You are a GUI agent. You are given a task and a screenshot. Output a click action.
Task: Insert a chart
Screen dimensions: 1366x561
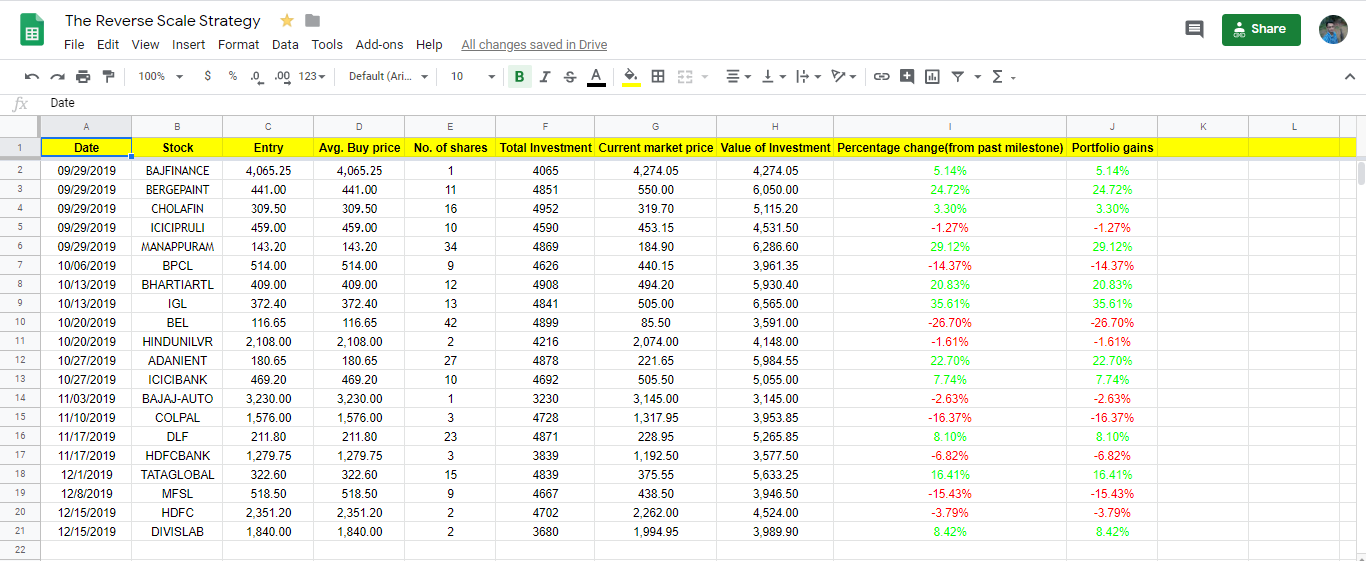[x=932, y=76]
